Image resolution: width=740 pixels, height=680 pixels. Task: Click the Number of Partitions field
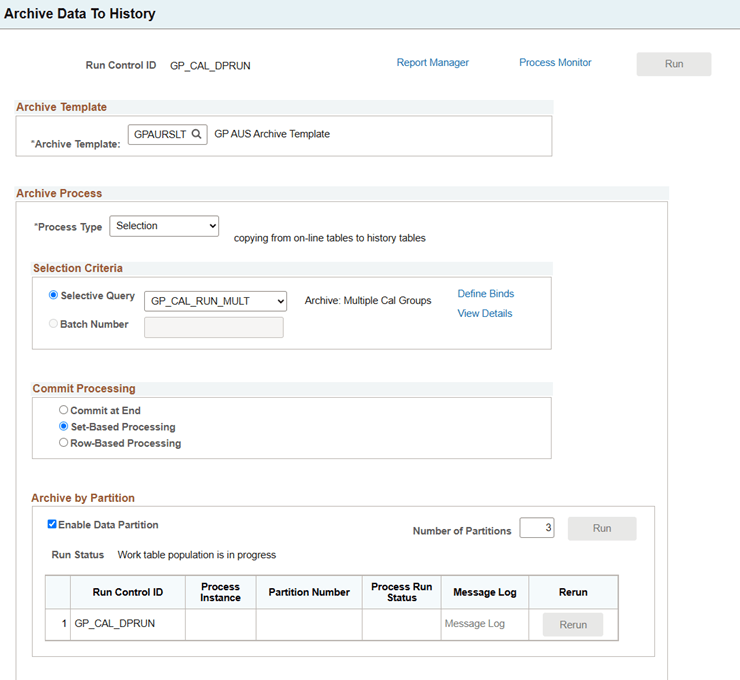(537, 528)
